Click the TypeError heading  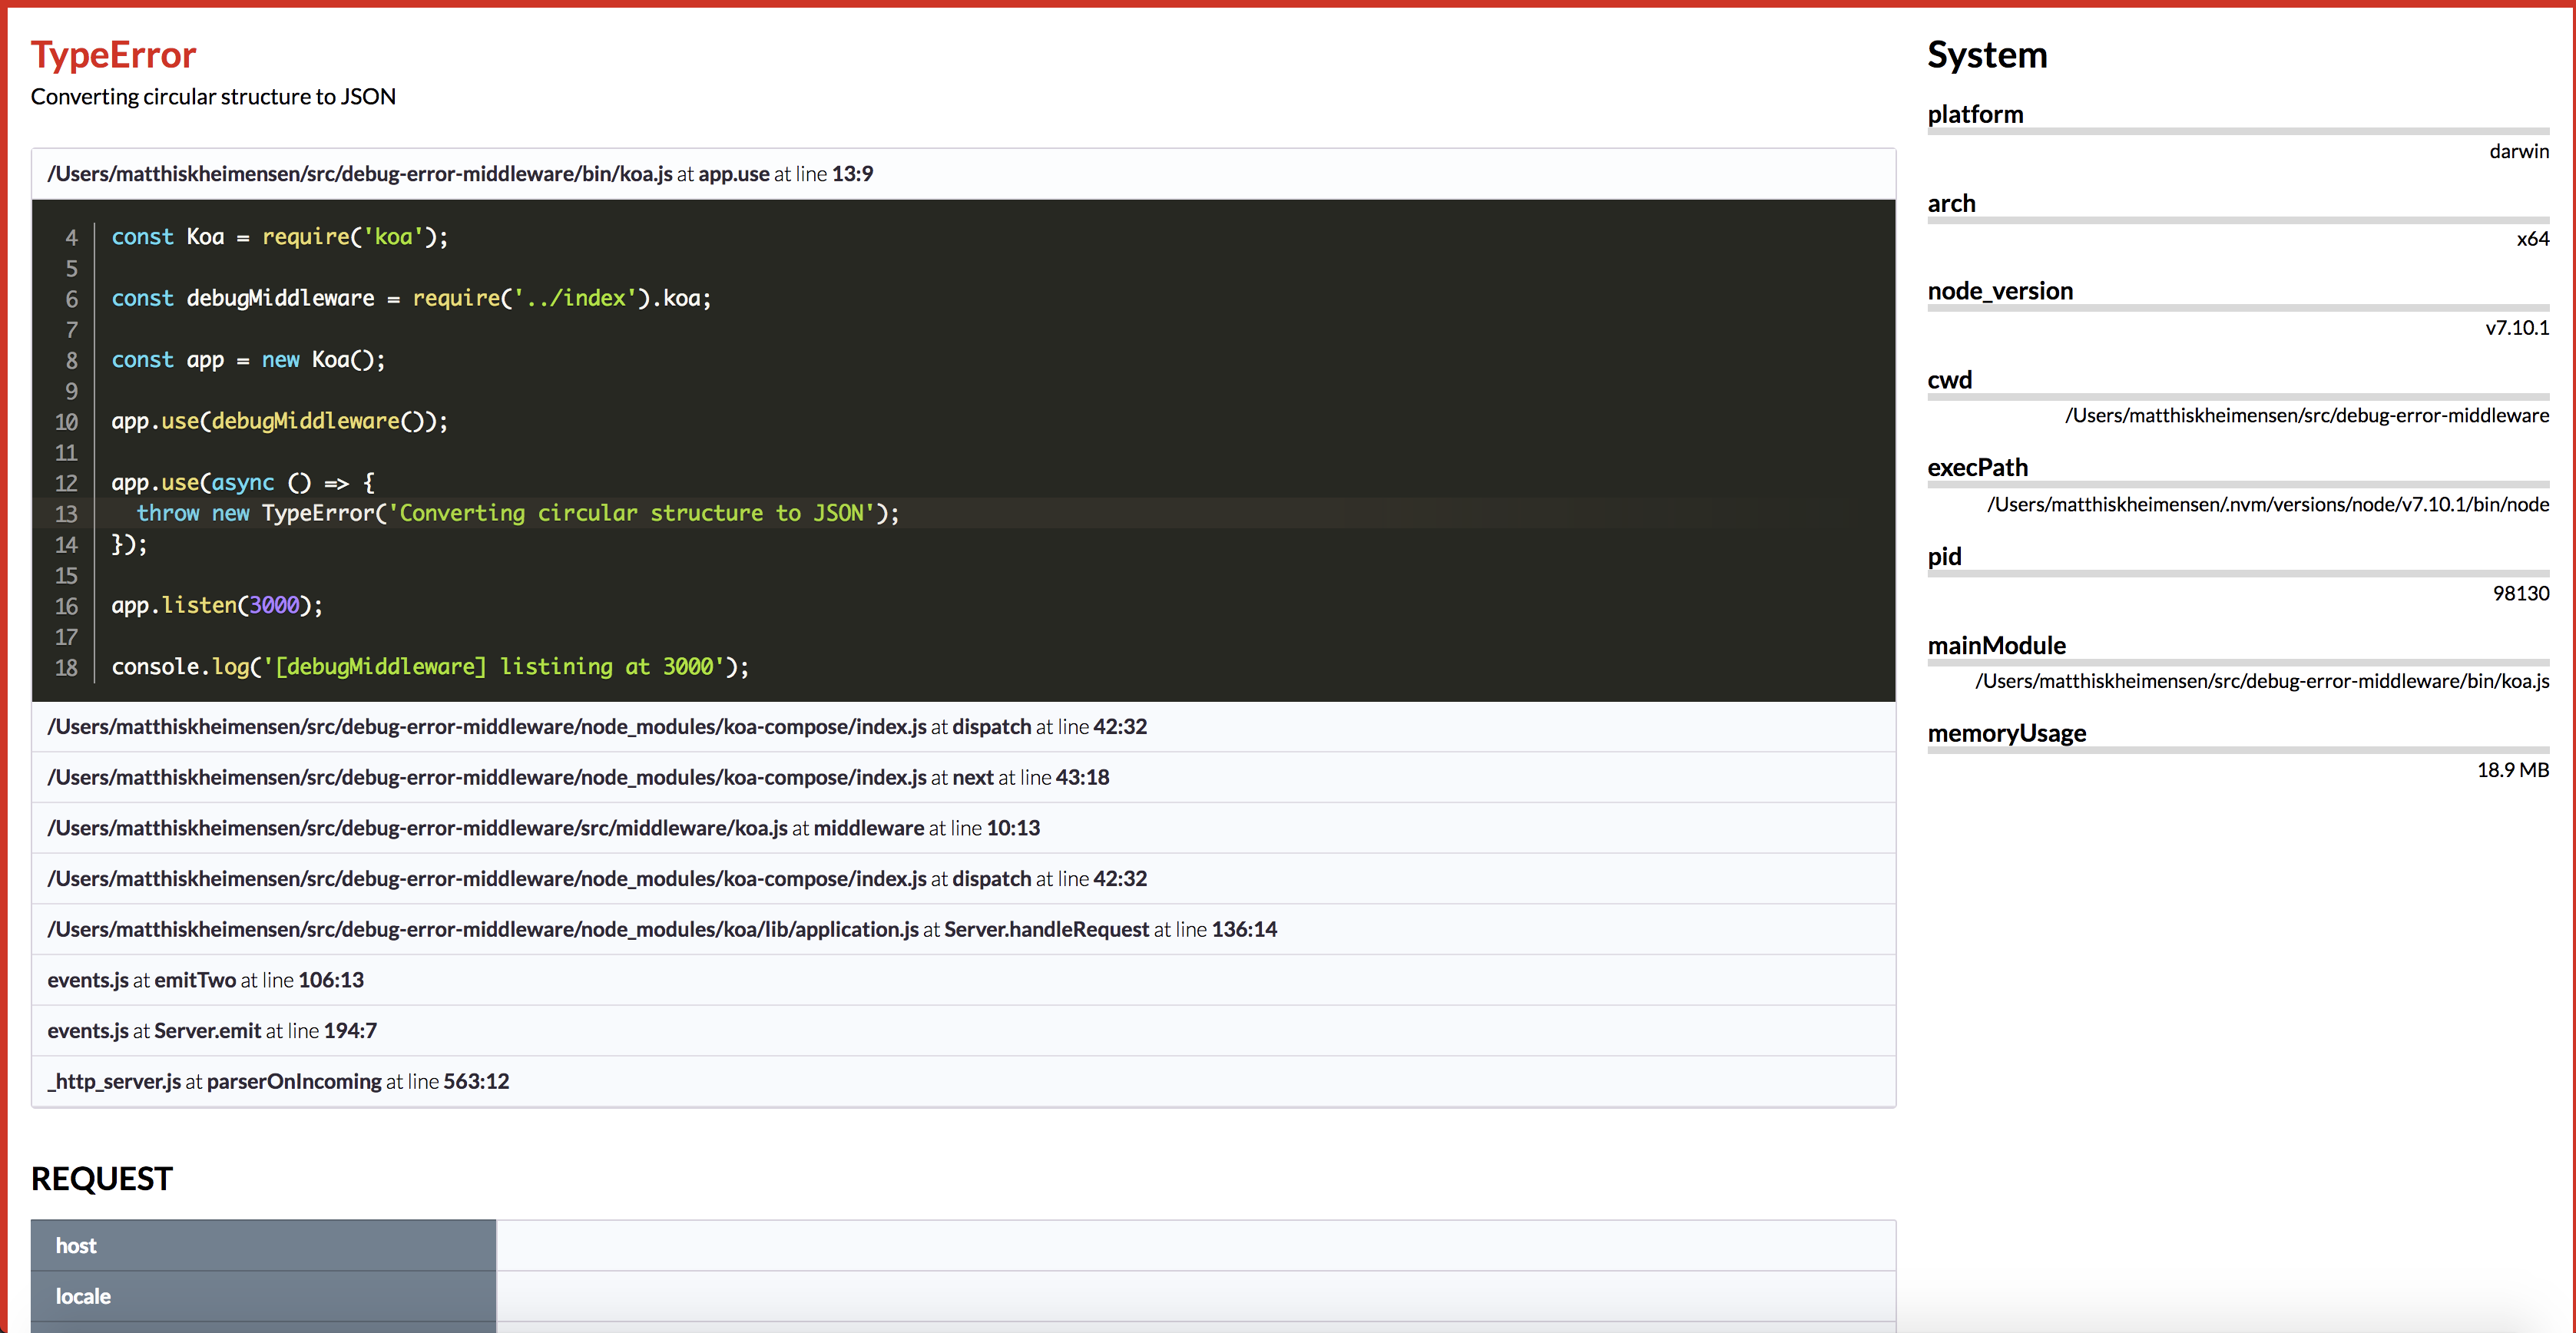pos(113,54)
